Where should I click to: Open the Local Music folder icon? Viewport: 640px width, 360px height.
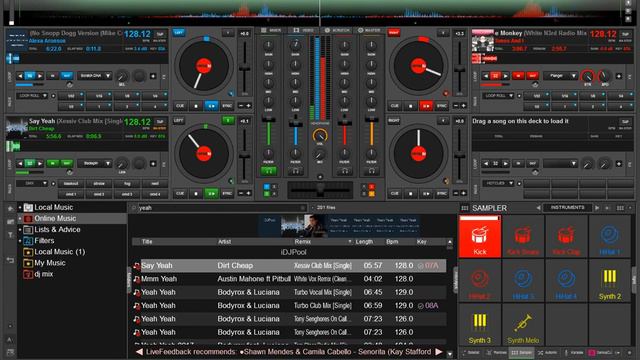[x=28, y=207]
